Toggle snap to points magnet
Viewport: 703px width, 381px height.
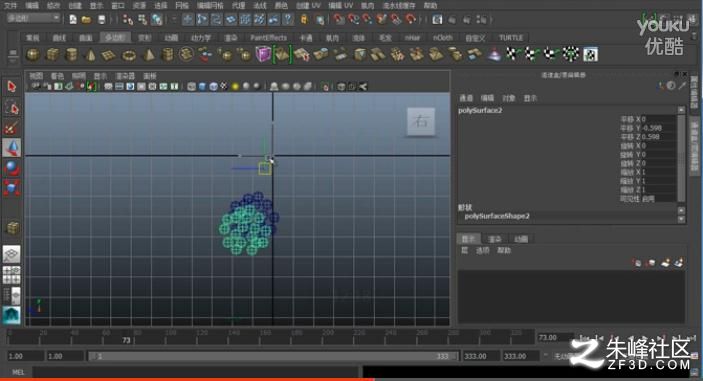click(368, 19)
